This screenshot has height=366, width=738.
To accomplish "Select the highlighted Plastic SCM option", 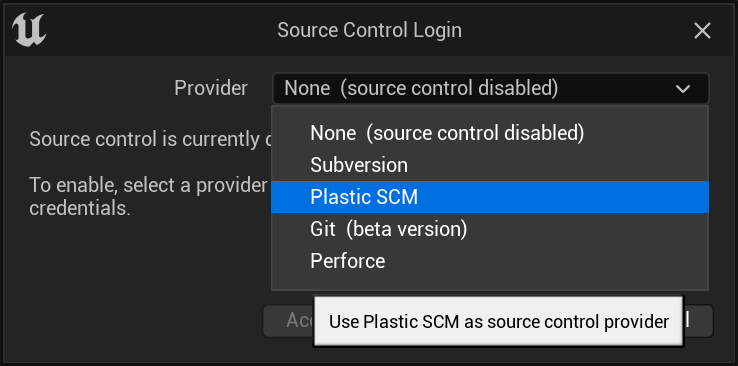I will (490, 197).
